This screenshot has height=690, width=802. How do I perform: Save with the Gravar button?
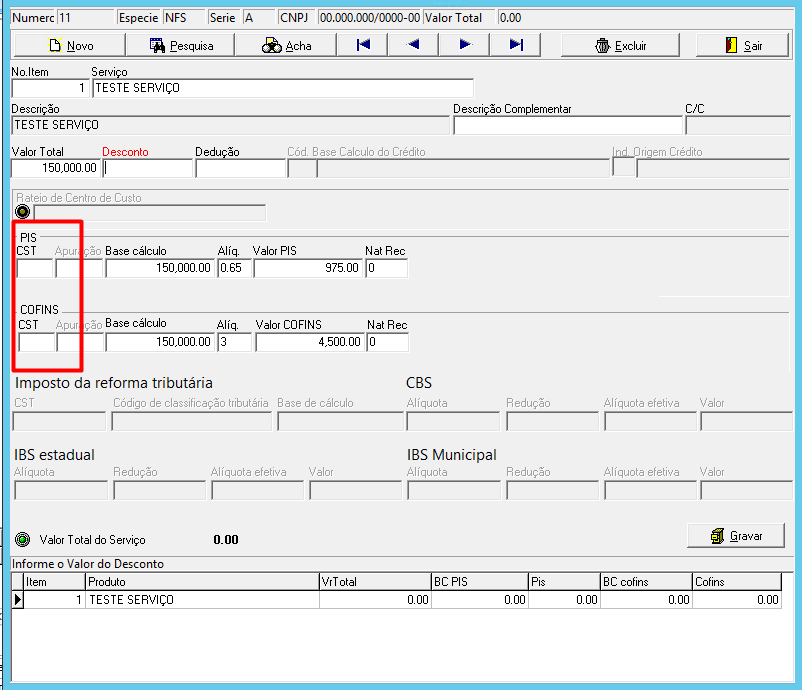click(736, 536)
